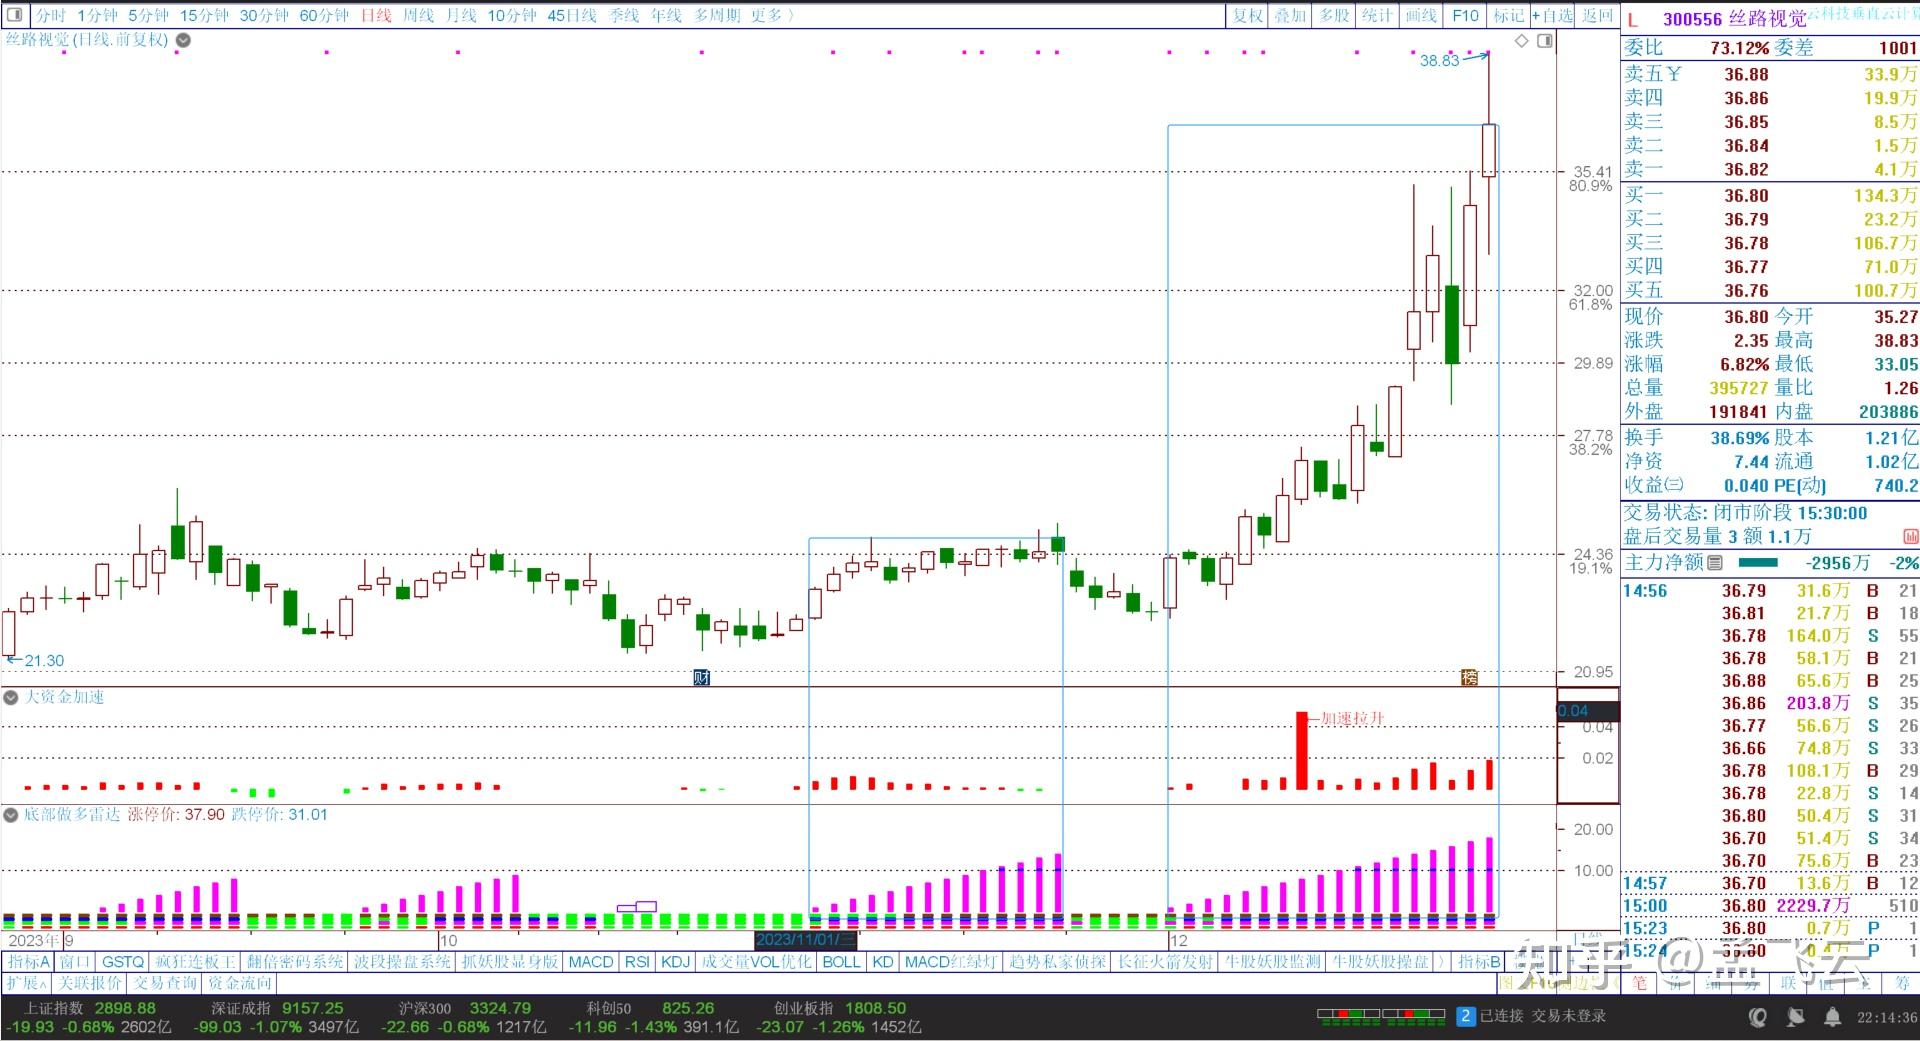Click the 财 marker on the chart
The image size is (1920, 1041).
click(x=702, y=677)
